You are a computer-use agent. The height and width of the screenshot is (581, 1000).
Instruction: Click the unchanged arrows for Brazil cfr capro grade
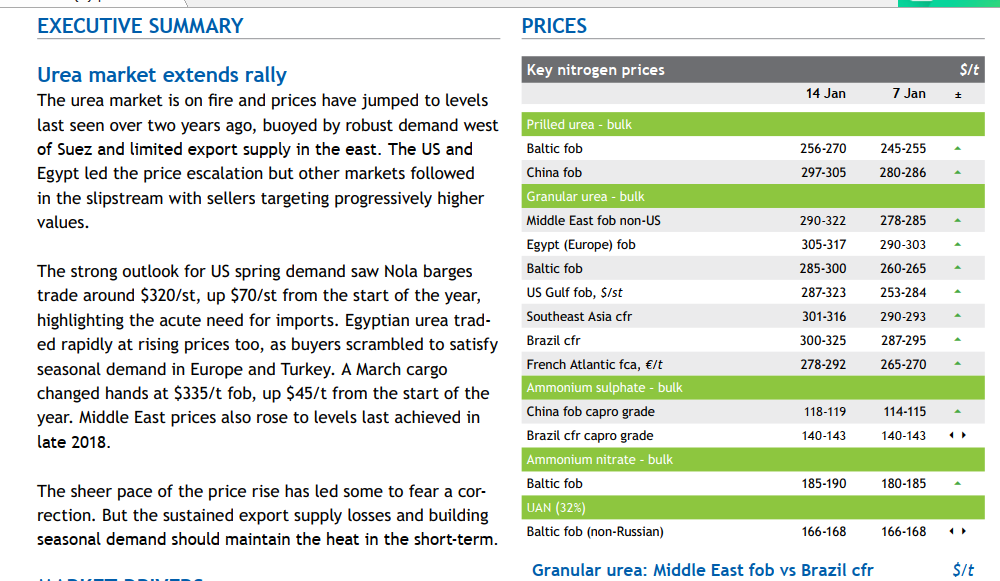[957, 435]
